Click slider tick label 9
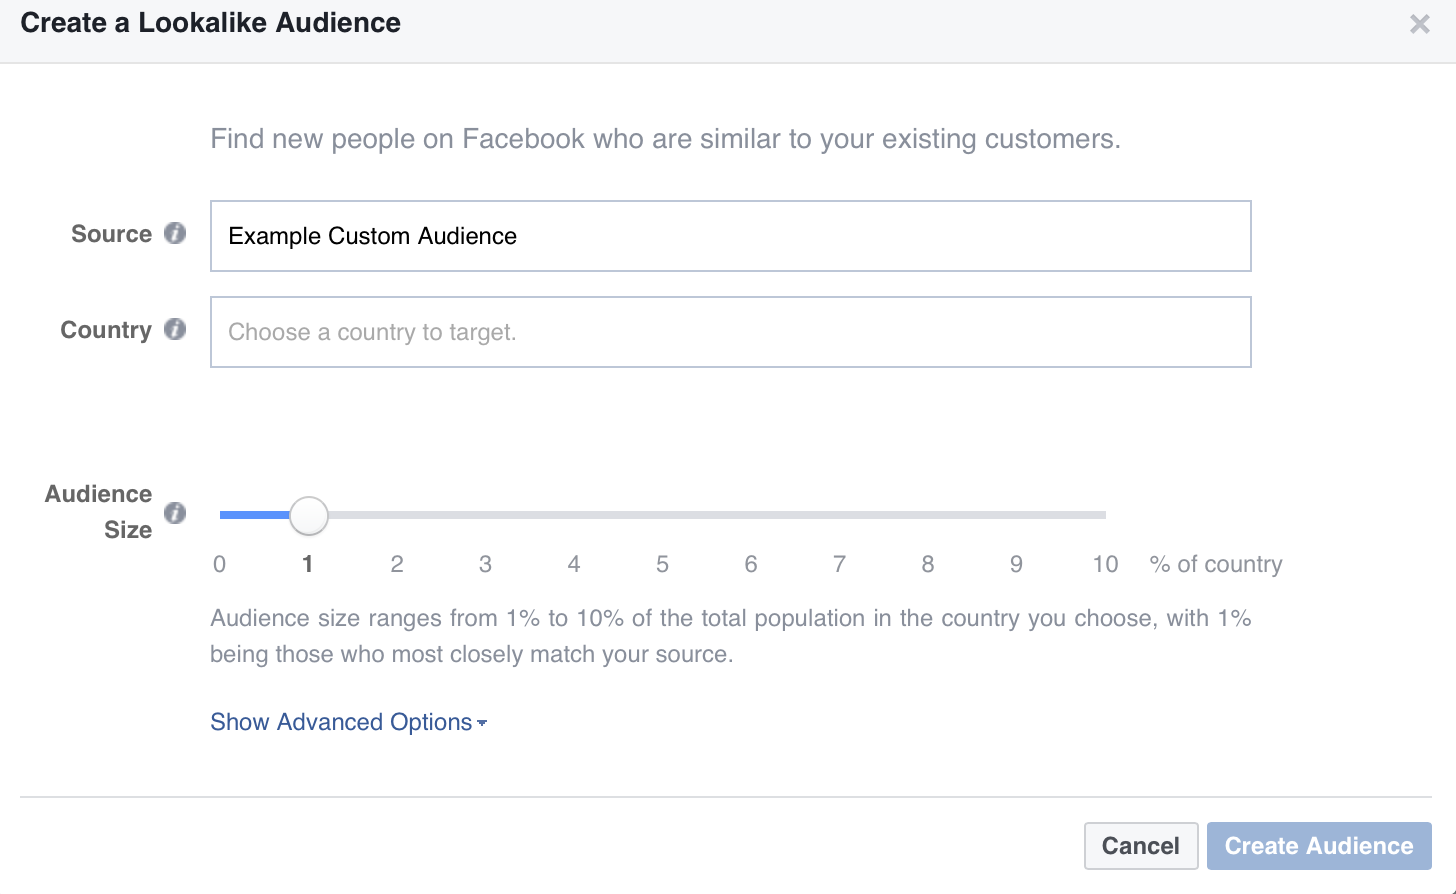1456x894 pixels. pos(1016,564)
